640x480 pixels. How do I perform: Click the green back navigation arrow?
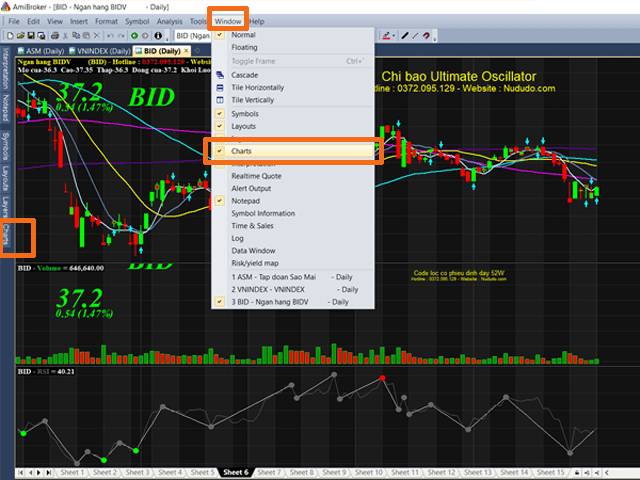[x=134, y=36]
